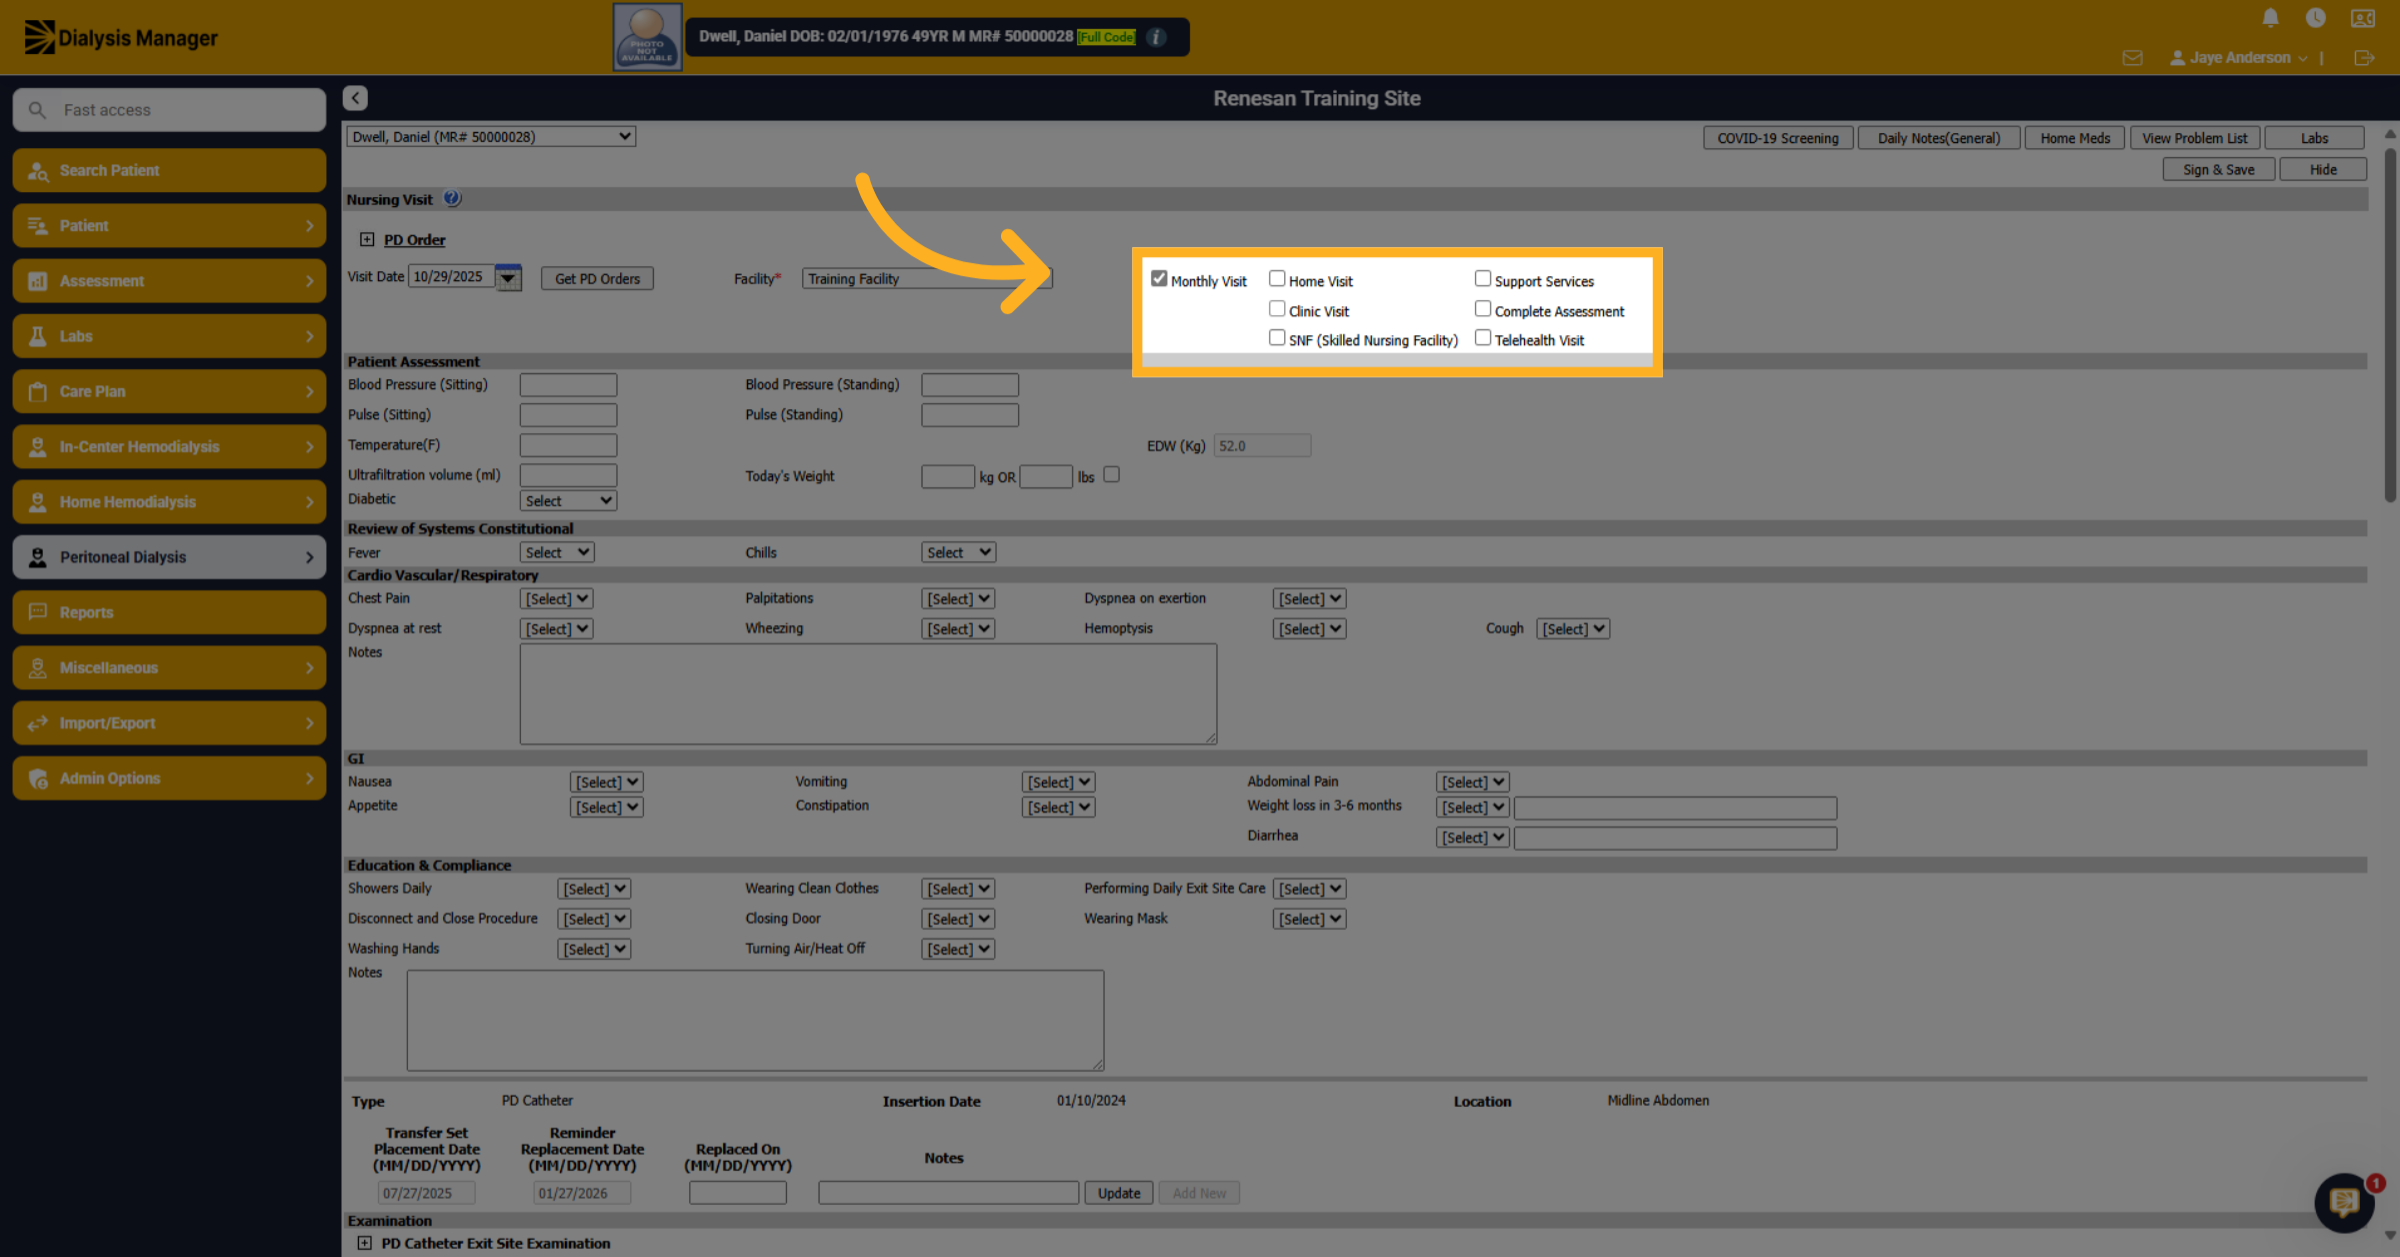Uncheck the Monthly Visit checkbox
The height and width of the screenshot is (1257, 2400).
click(1159, 279)
